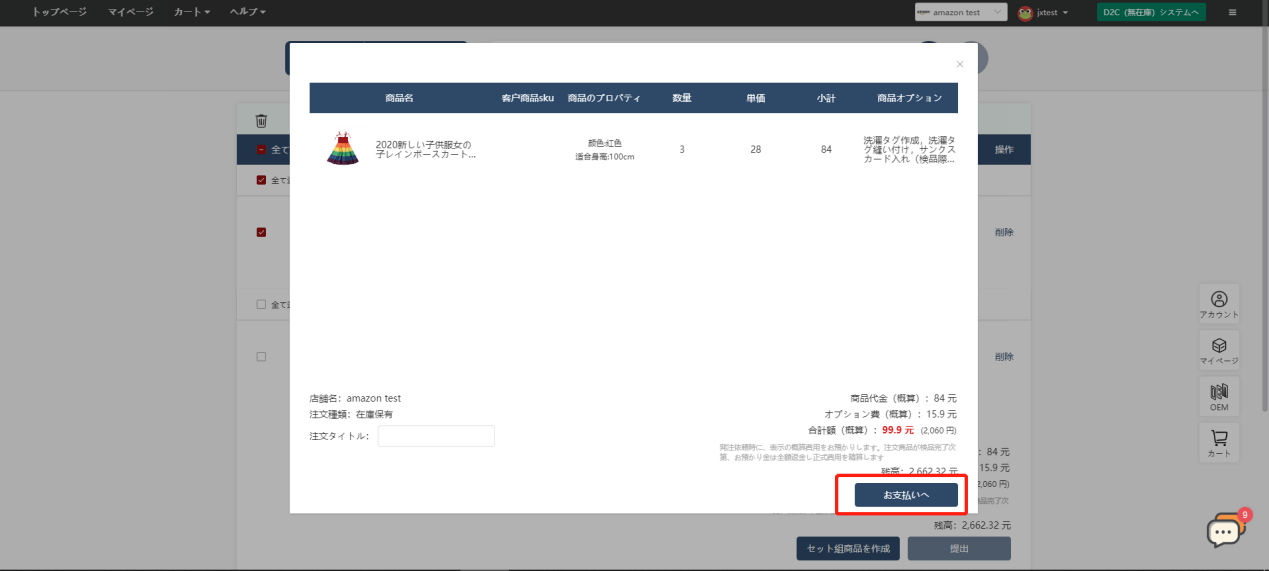Click the お支払いへ payment button
Viewport: 1269px width, 571px height.
[906, 495]
